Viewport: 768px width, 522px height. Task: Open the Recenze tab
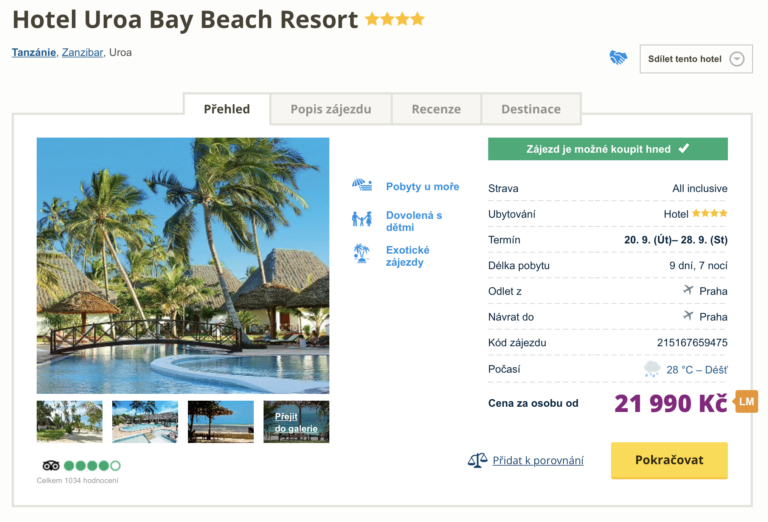pos(436,109)
